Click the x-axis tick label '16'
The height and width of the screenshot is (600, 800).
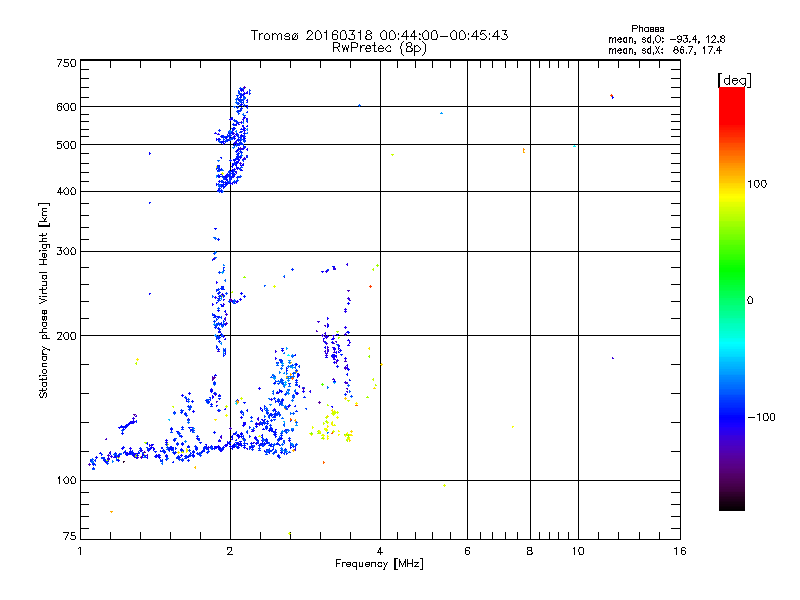680,551
